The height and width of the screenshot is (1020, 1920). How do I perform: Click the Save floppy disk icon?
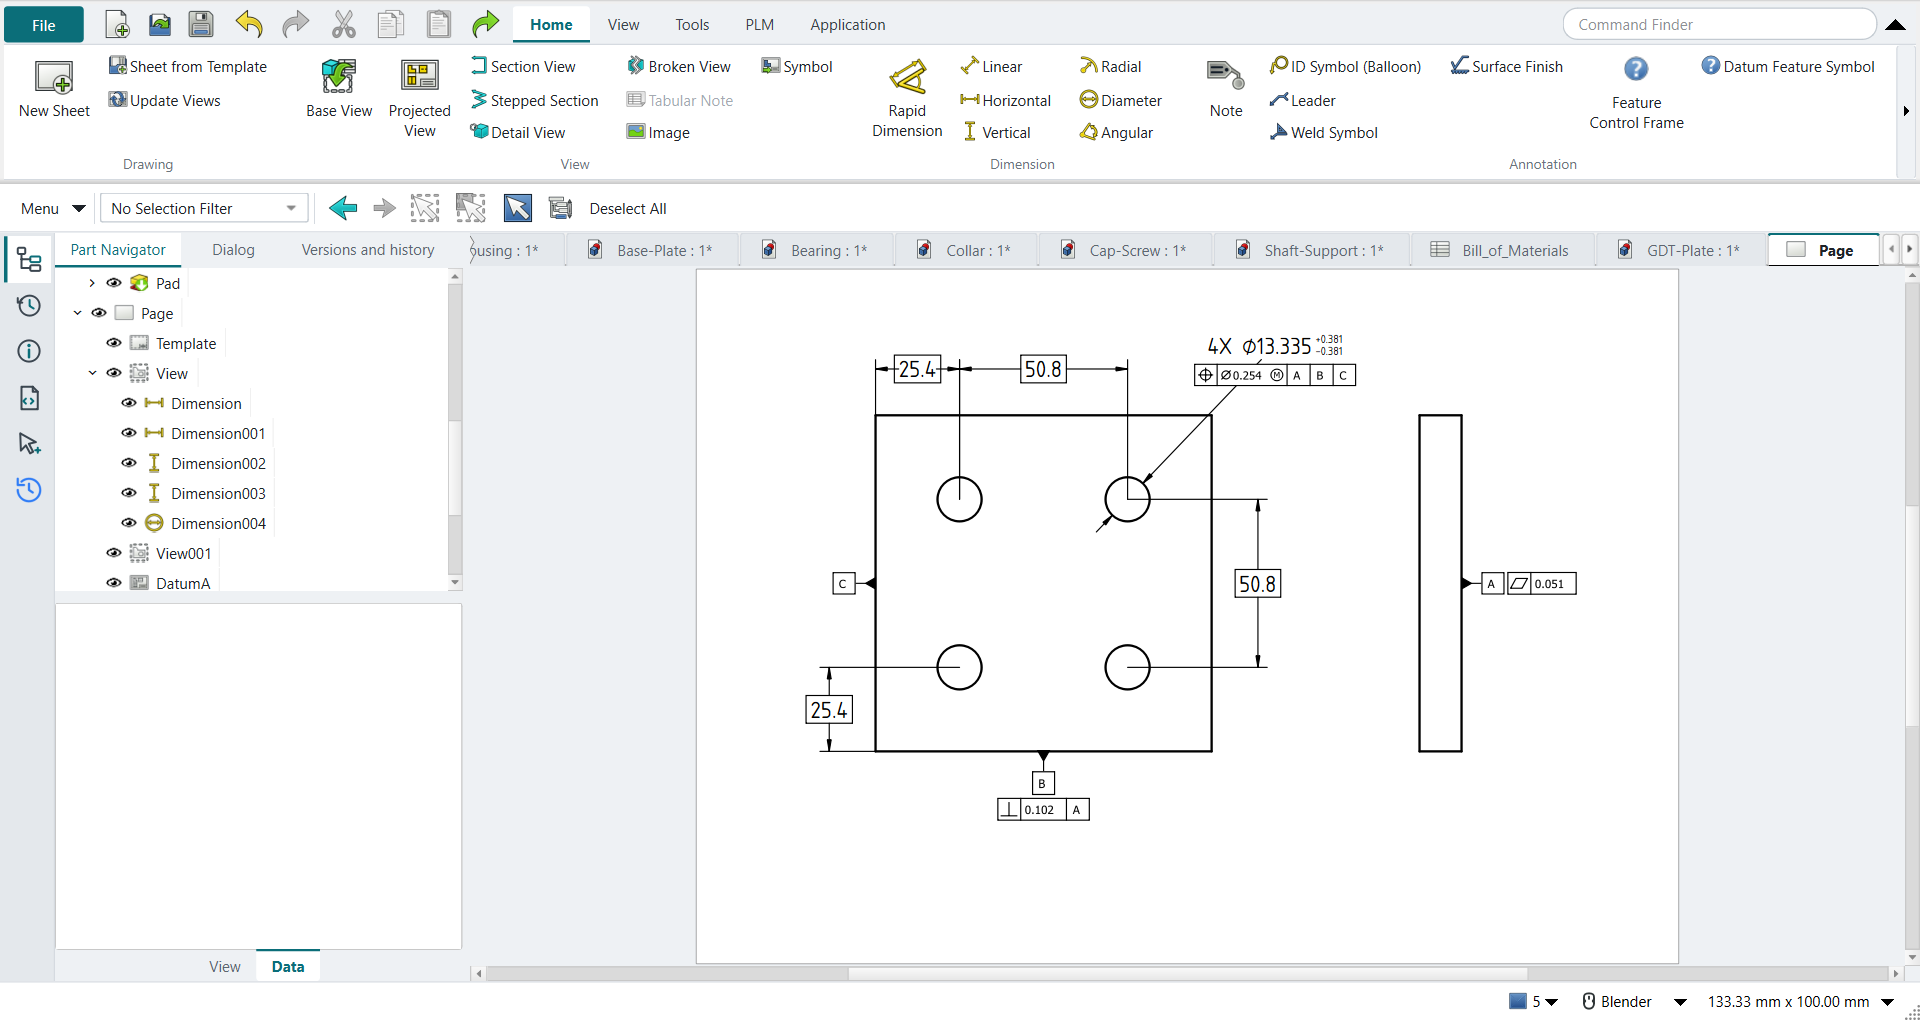[201, 24]
